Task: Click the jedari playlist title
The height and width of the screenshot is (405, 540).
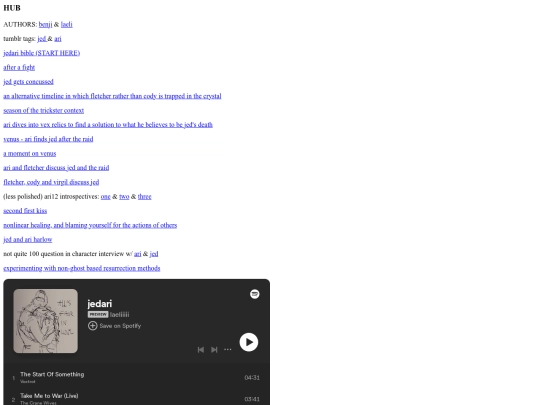Action: (x=100, y=304)
